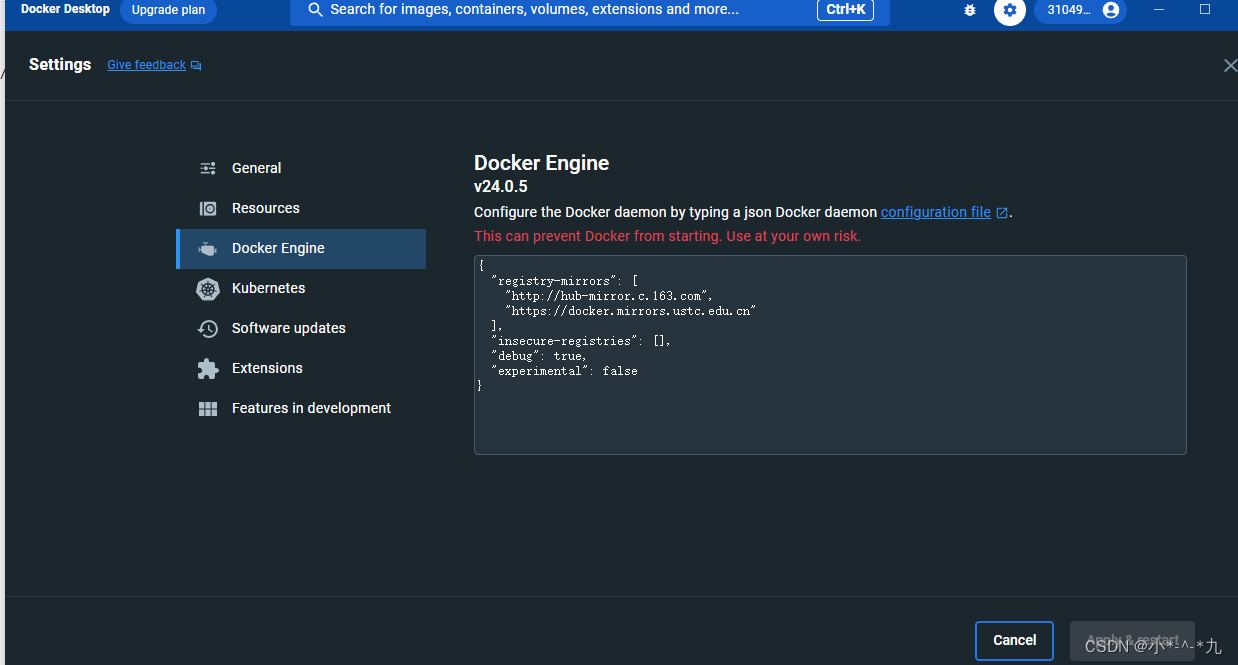1238x665 pixels.
Task: Click the hub-mirror.c.163.com mirror line
Action: point(608,296)
